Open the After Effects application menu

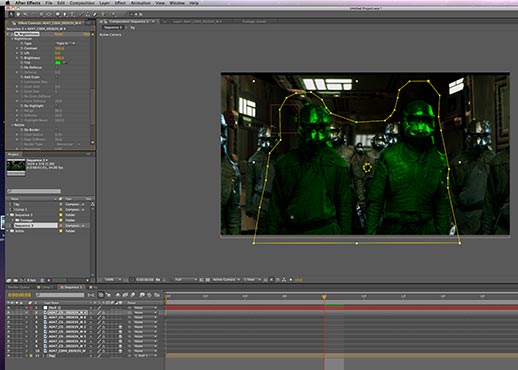(28, 3)
